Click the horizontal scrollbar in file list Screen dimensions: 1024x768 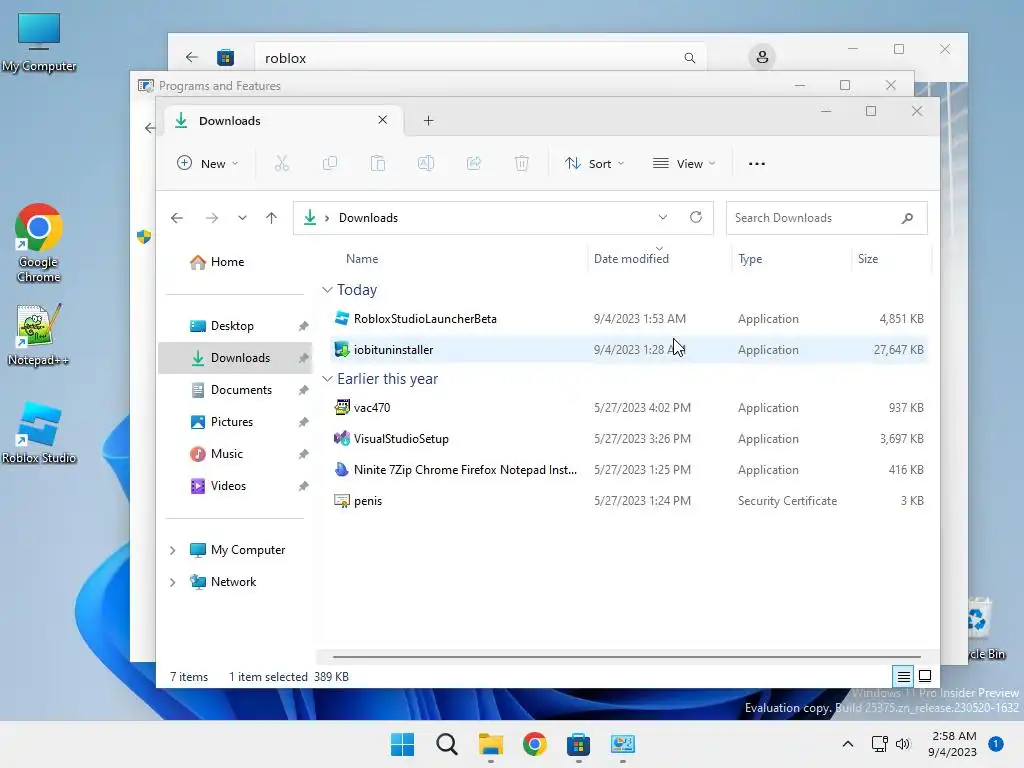pyautogui.click(x=626, y=656)
